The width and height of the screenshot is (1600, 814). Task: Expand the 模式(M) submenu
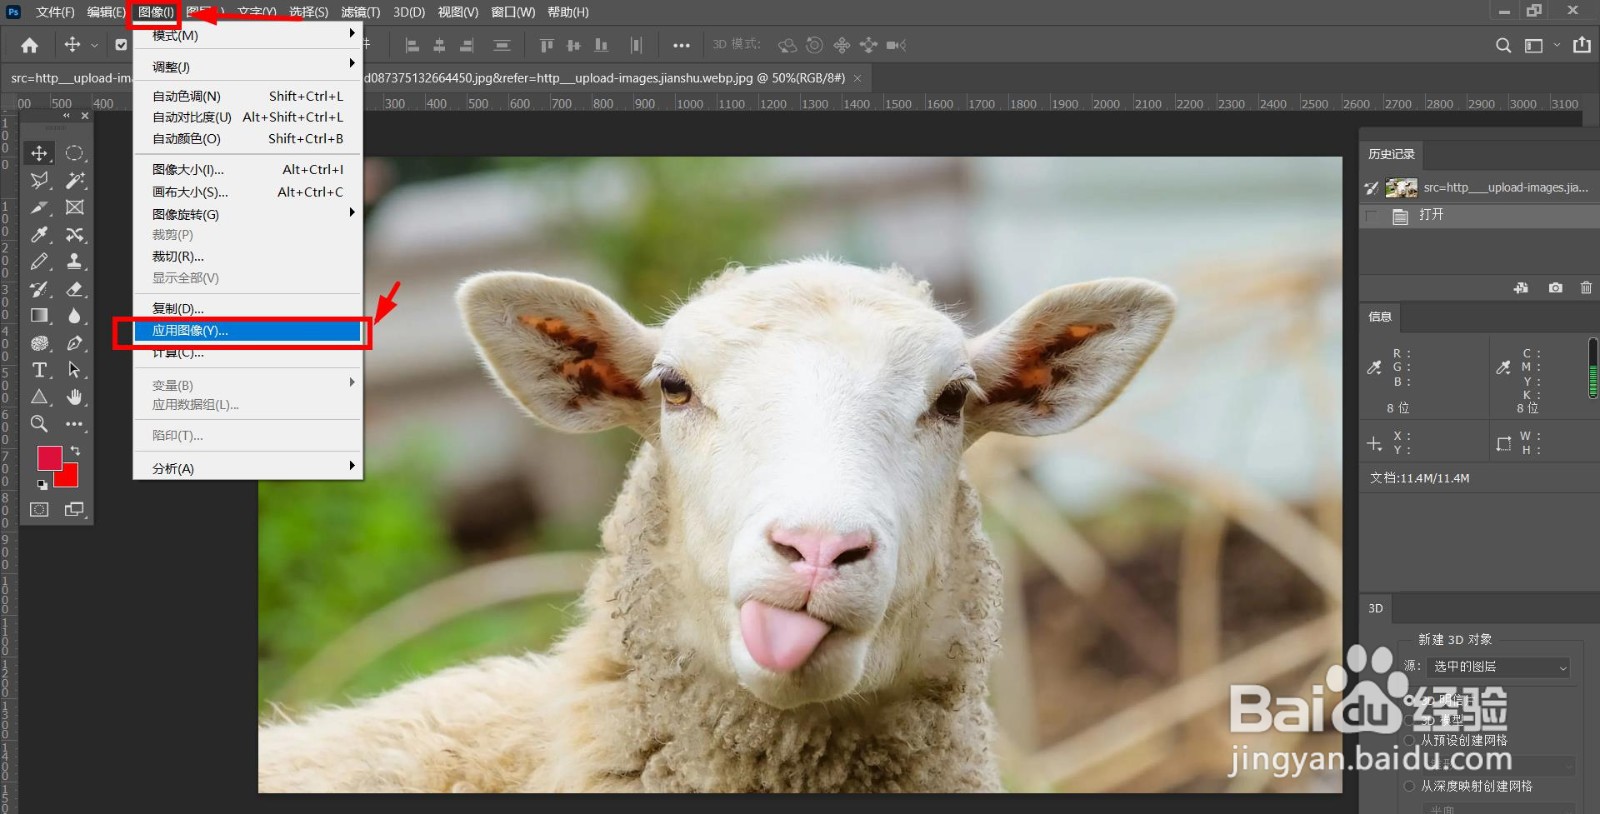248,35
